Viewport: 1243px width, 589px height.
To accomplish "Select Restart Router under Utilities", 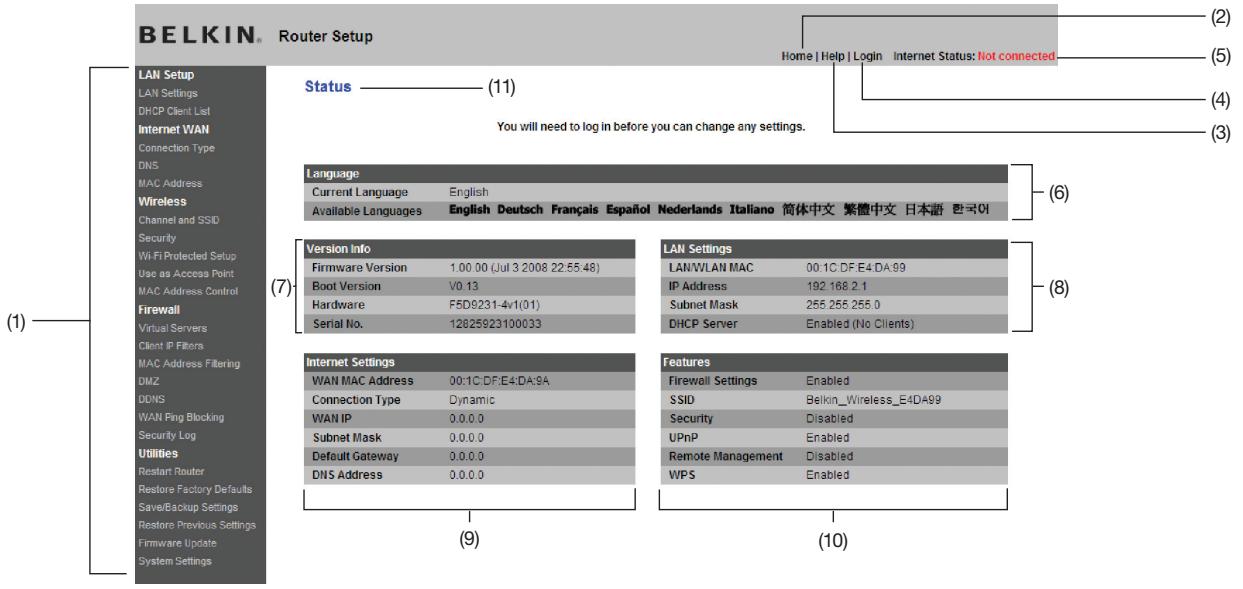I will point(173,470).
